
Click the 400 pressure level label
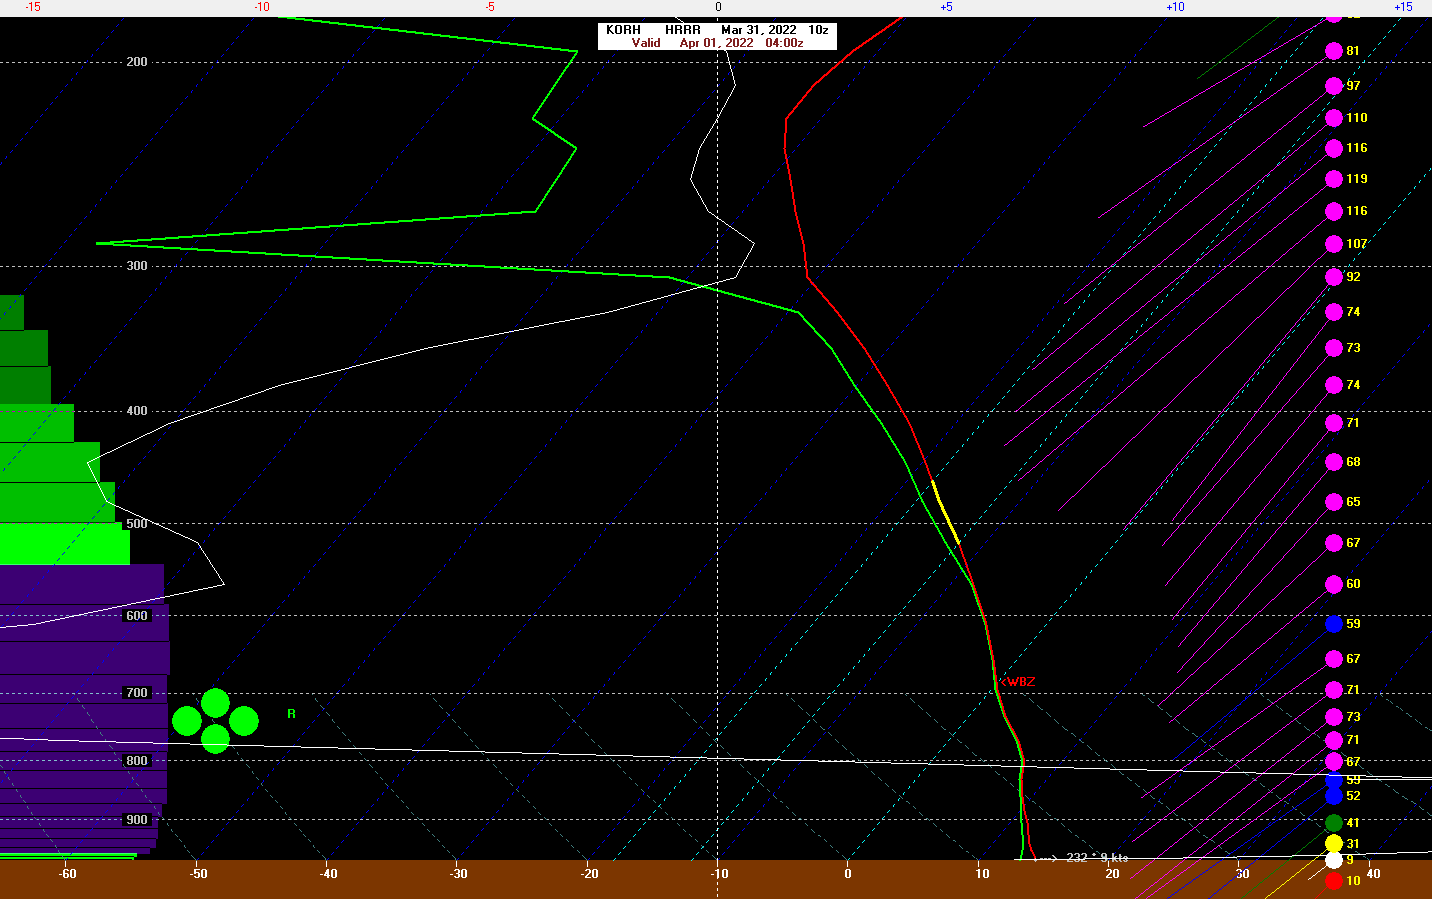tap(137, 411)
